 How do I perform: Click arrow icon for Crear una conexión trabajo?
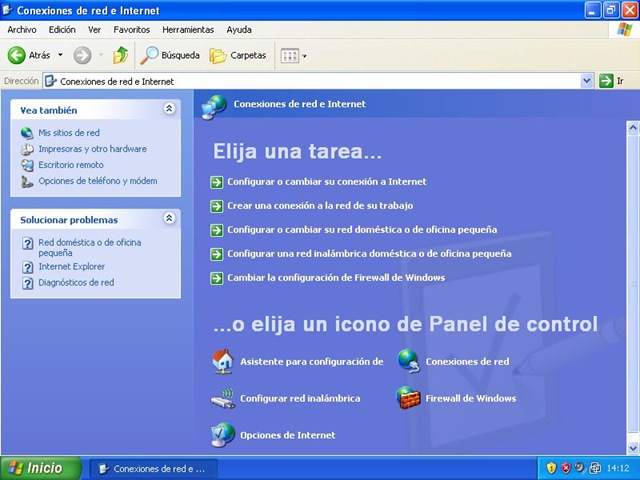(216, 206)
